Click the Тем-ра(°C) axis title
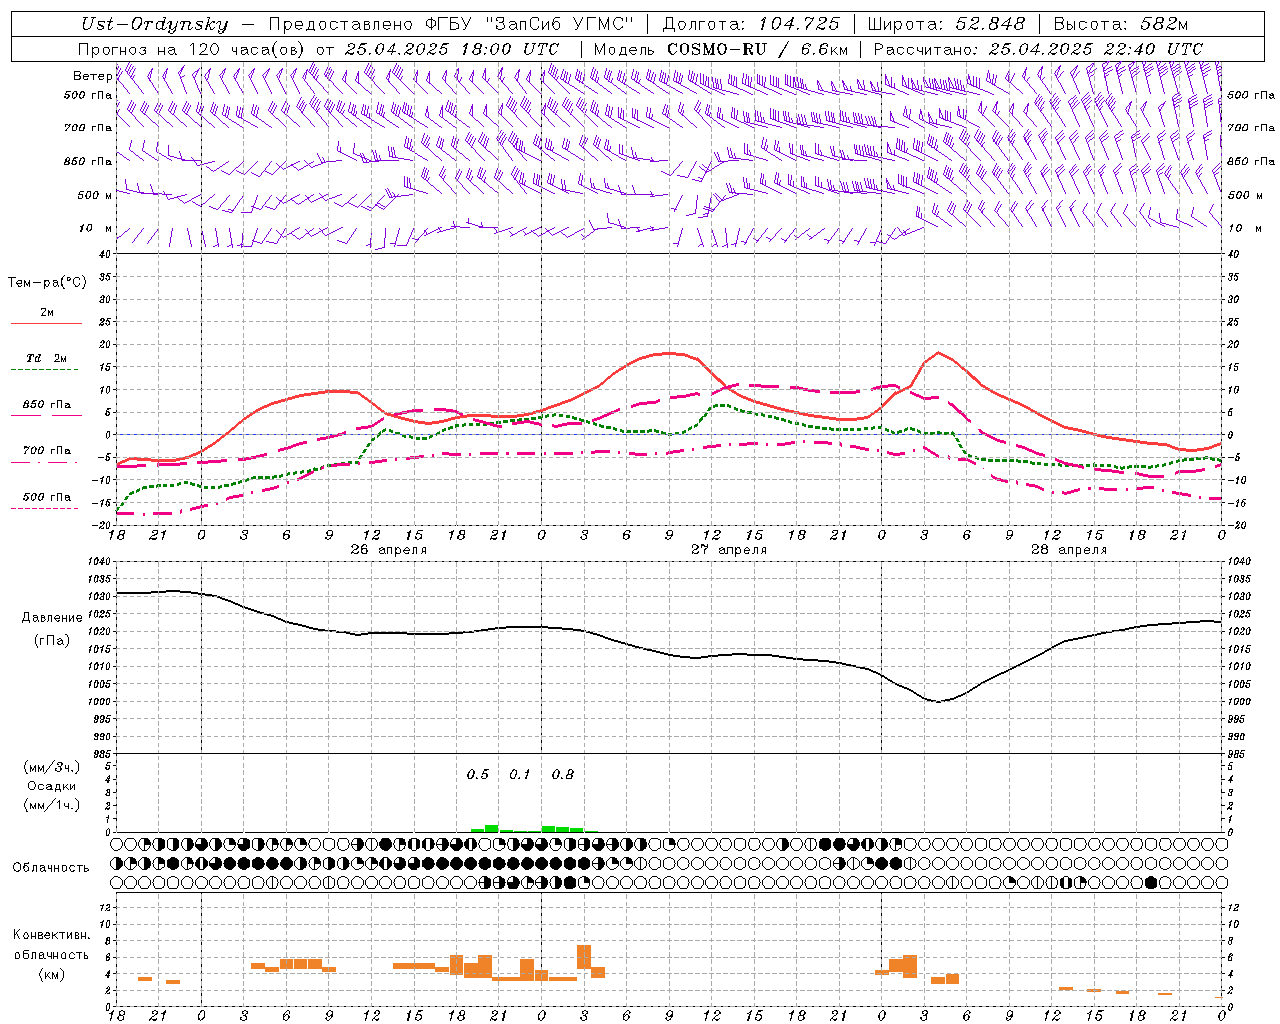Viewport: 1280px width, 1024px height. pyautogui.click(x=47, y=283)
